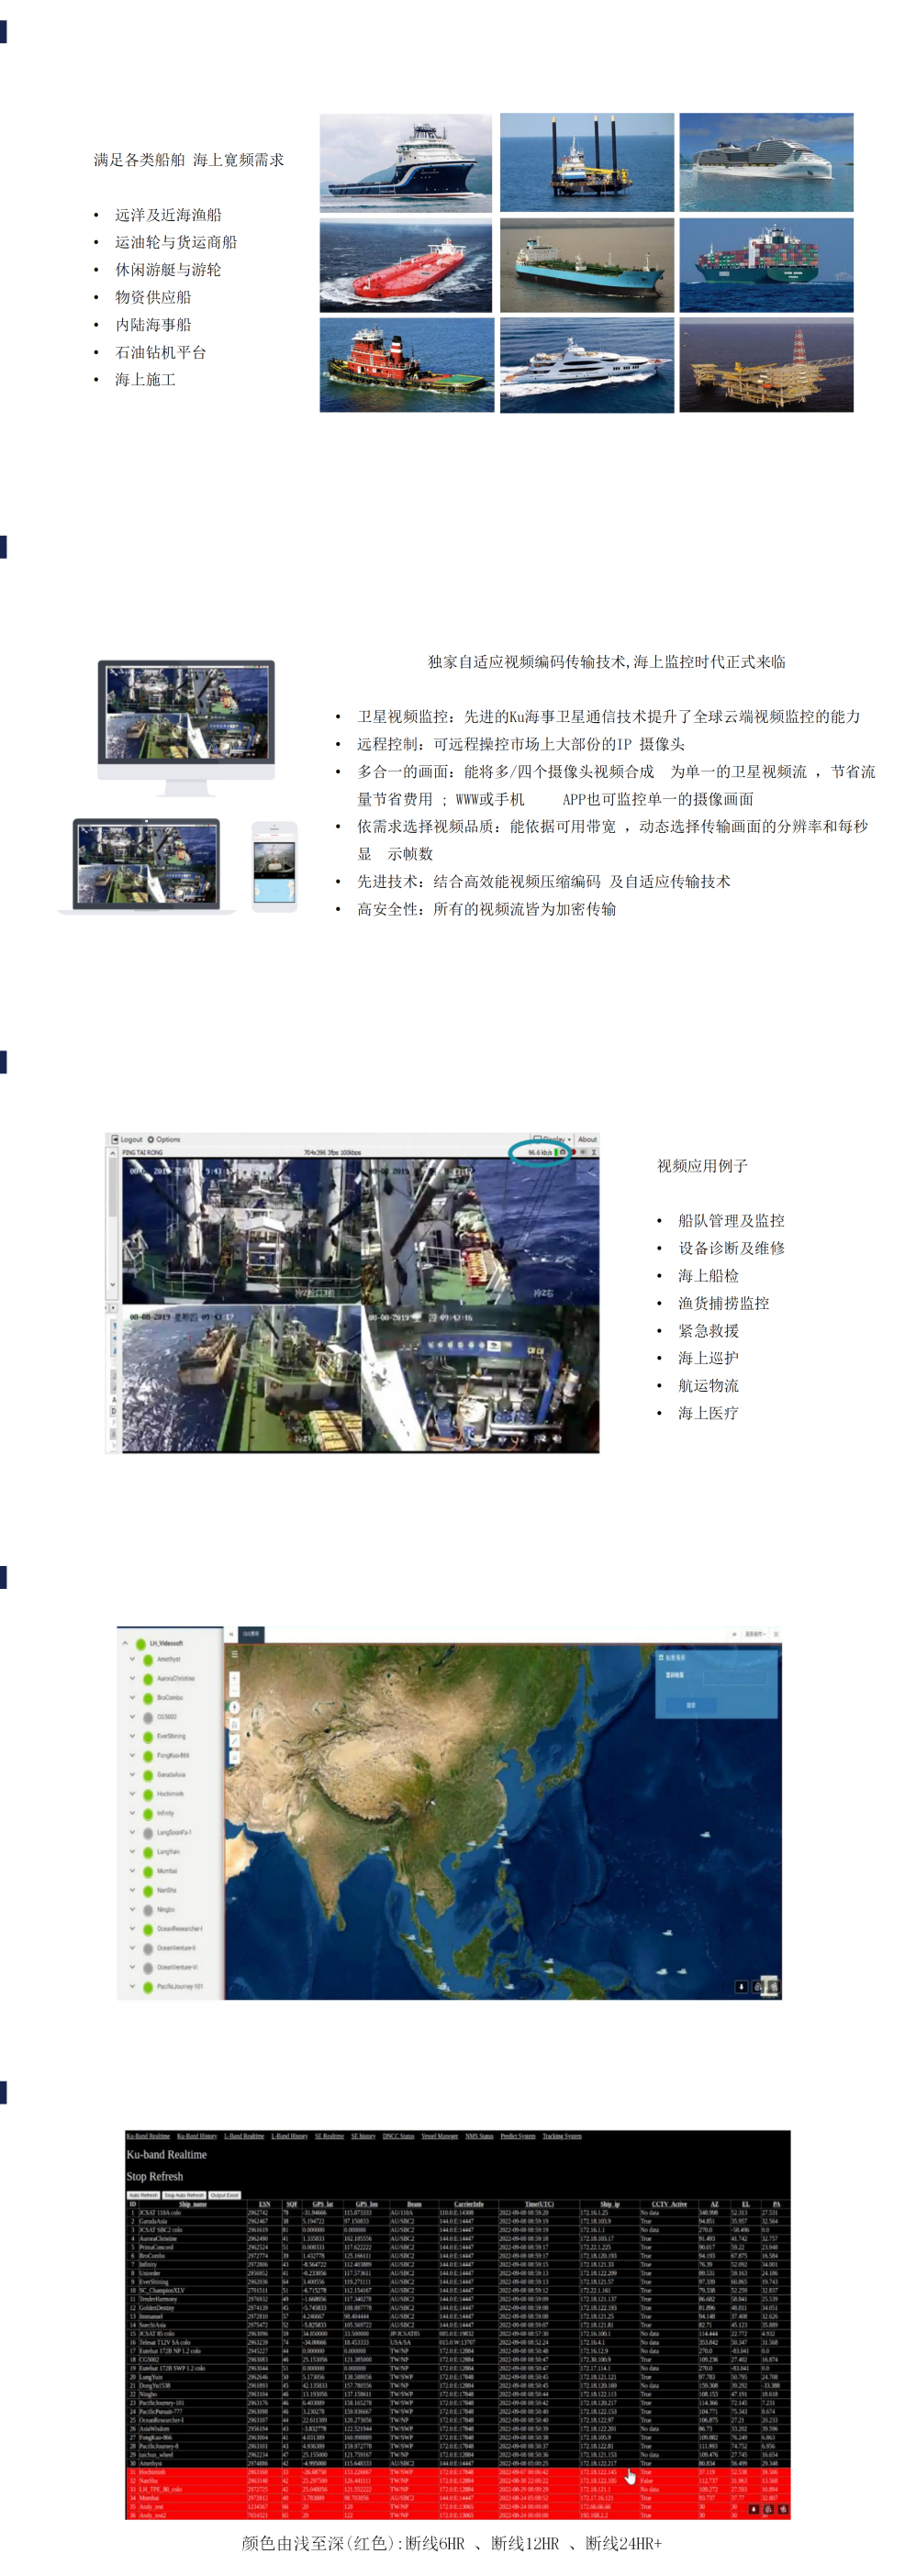Select NanSha in the vessel tree
The width and height of the screenshot is (916, 2576).
(x=166, y=1891)
